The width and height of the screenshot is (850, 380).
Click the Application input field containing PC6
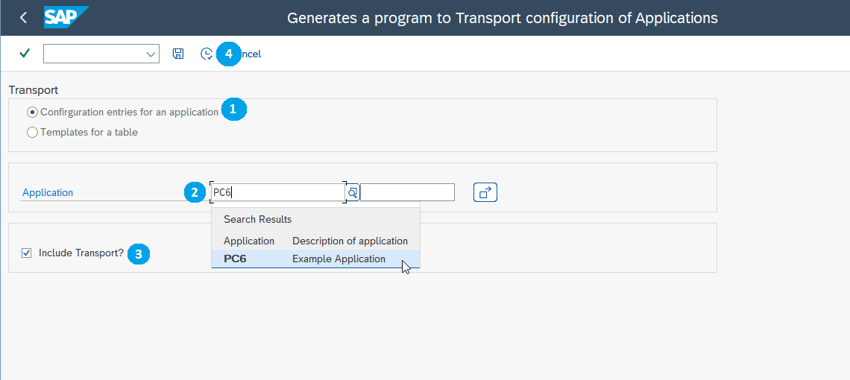(277, 192)
